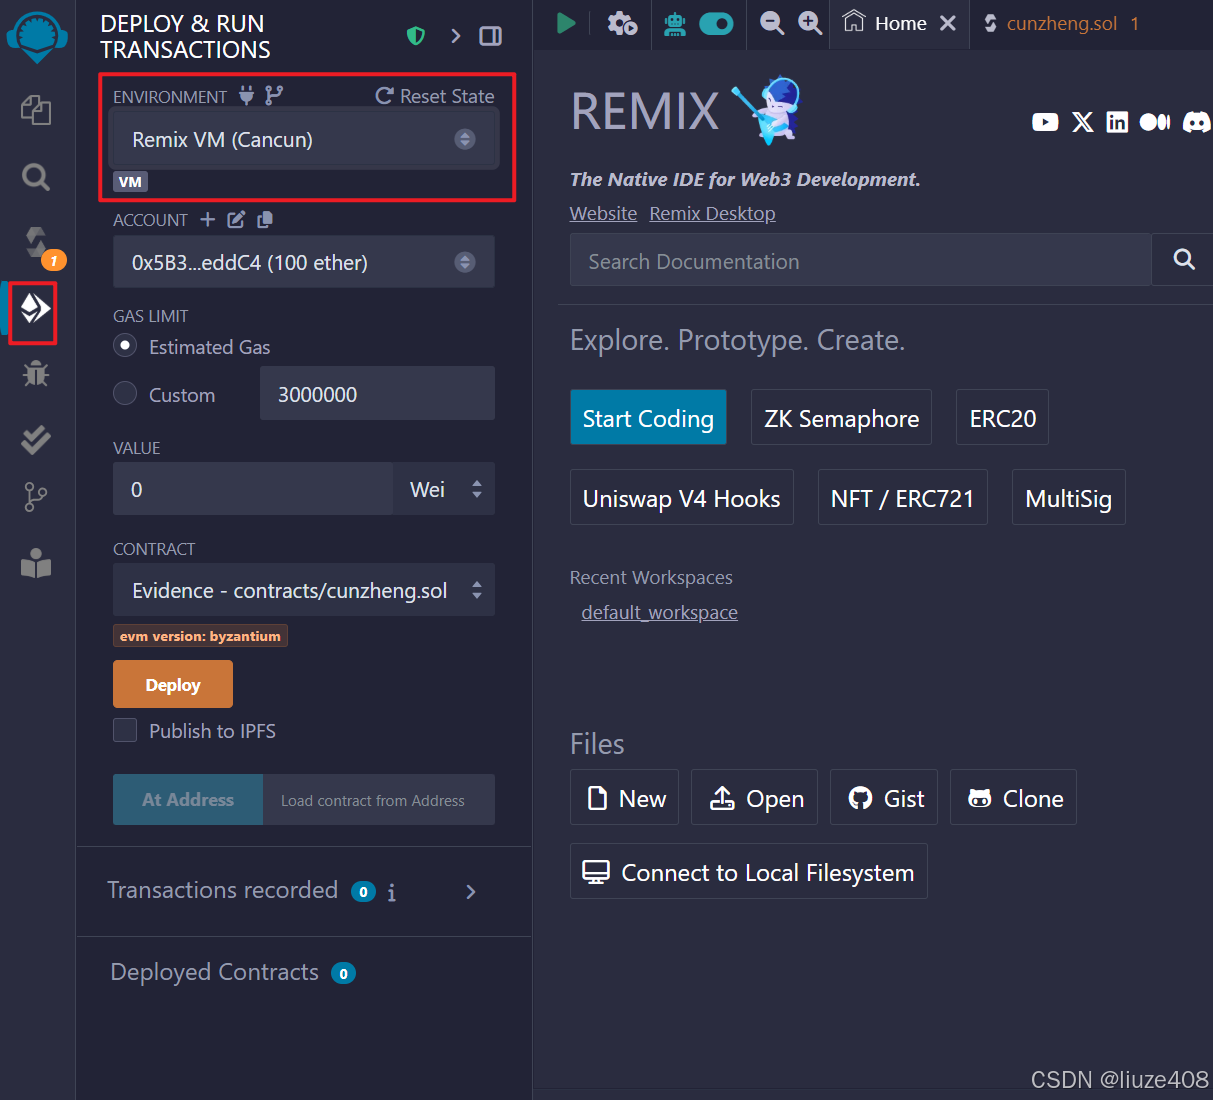Image resolution: width=1213 pixels, height=1100 pixels.
Task: Open the LinkedIn social icon
Action: 1117,122
